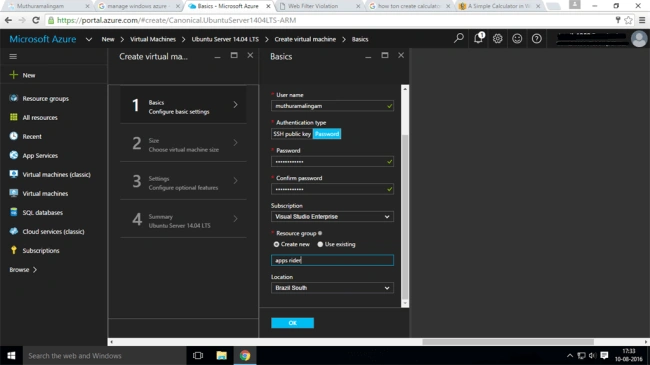Viewport: 650px width, 365px height.
Task: Open step 2 Size
Action: [x=183, y=143]
